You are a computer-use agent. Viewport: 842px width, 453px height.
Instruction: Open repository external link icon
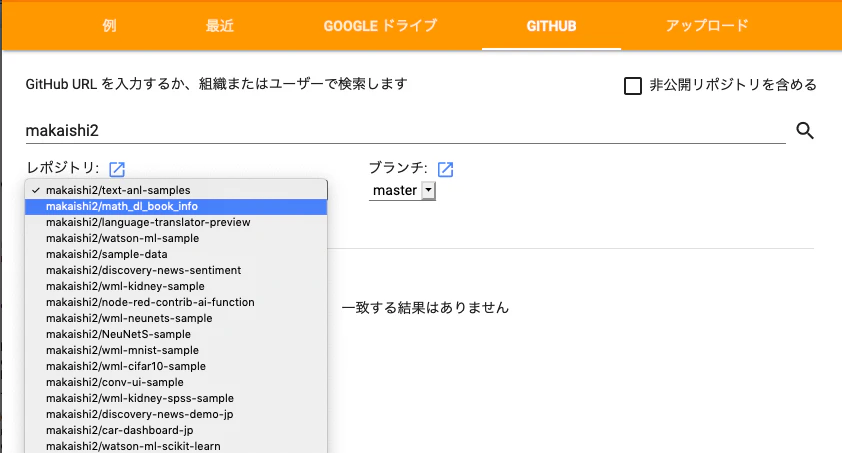click(117, 169)
